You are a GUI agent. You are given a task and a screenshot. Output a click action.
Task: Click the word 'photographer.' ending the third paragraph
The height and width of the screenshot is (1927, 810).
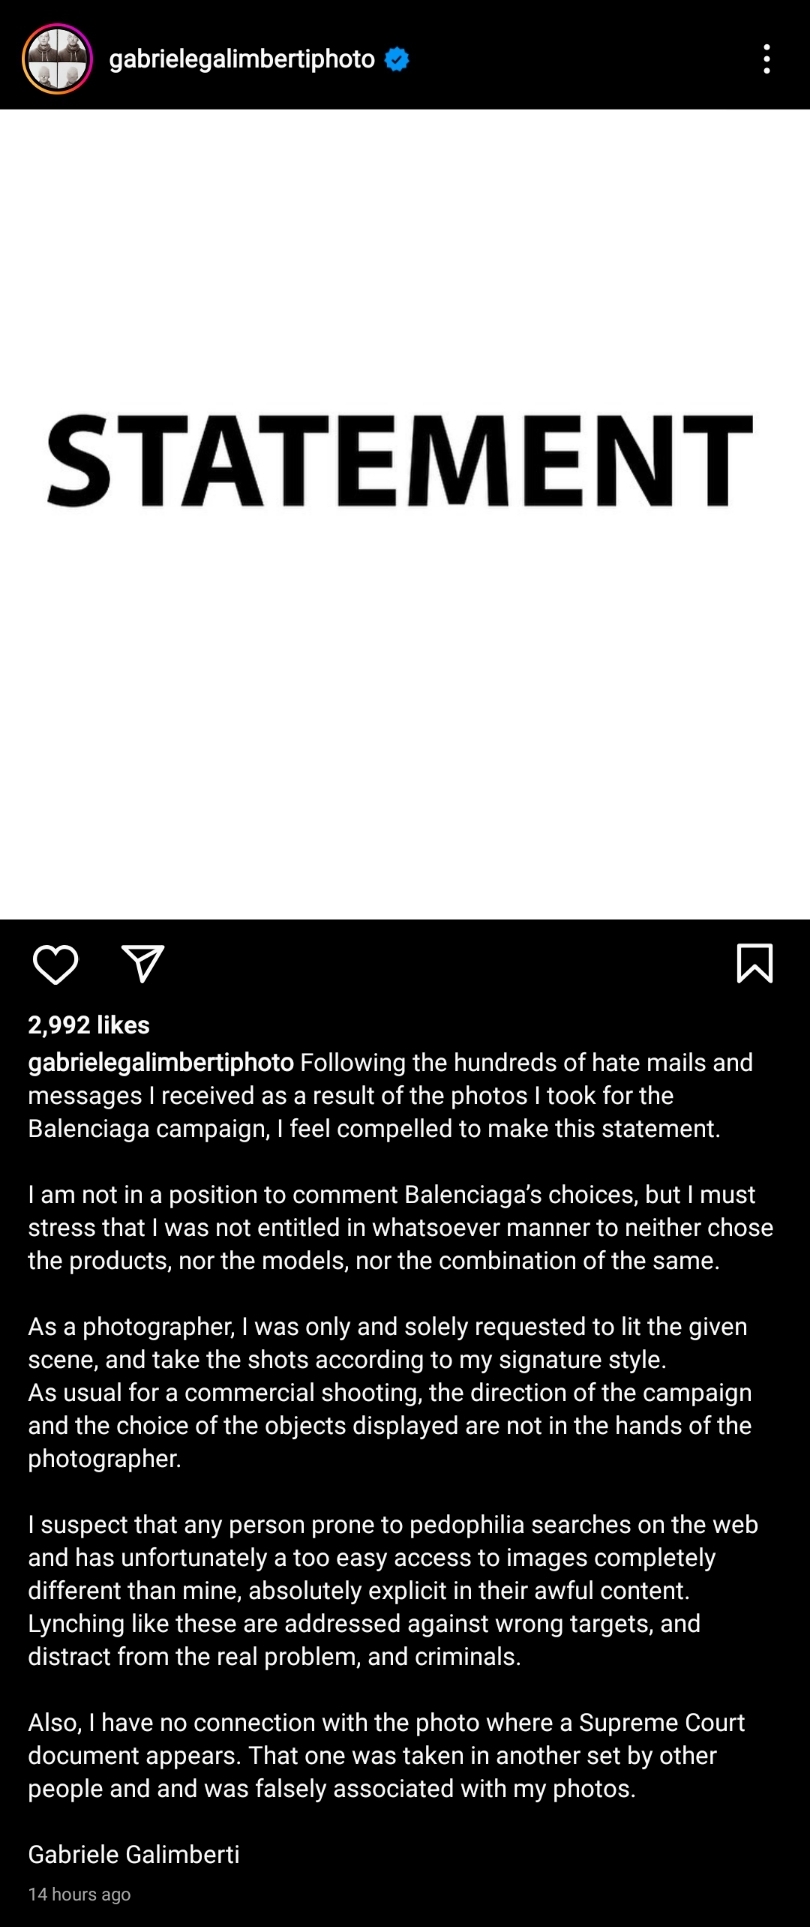105,1458
